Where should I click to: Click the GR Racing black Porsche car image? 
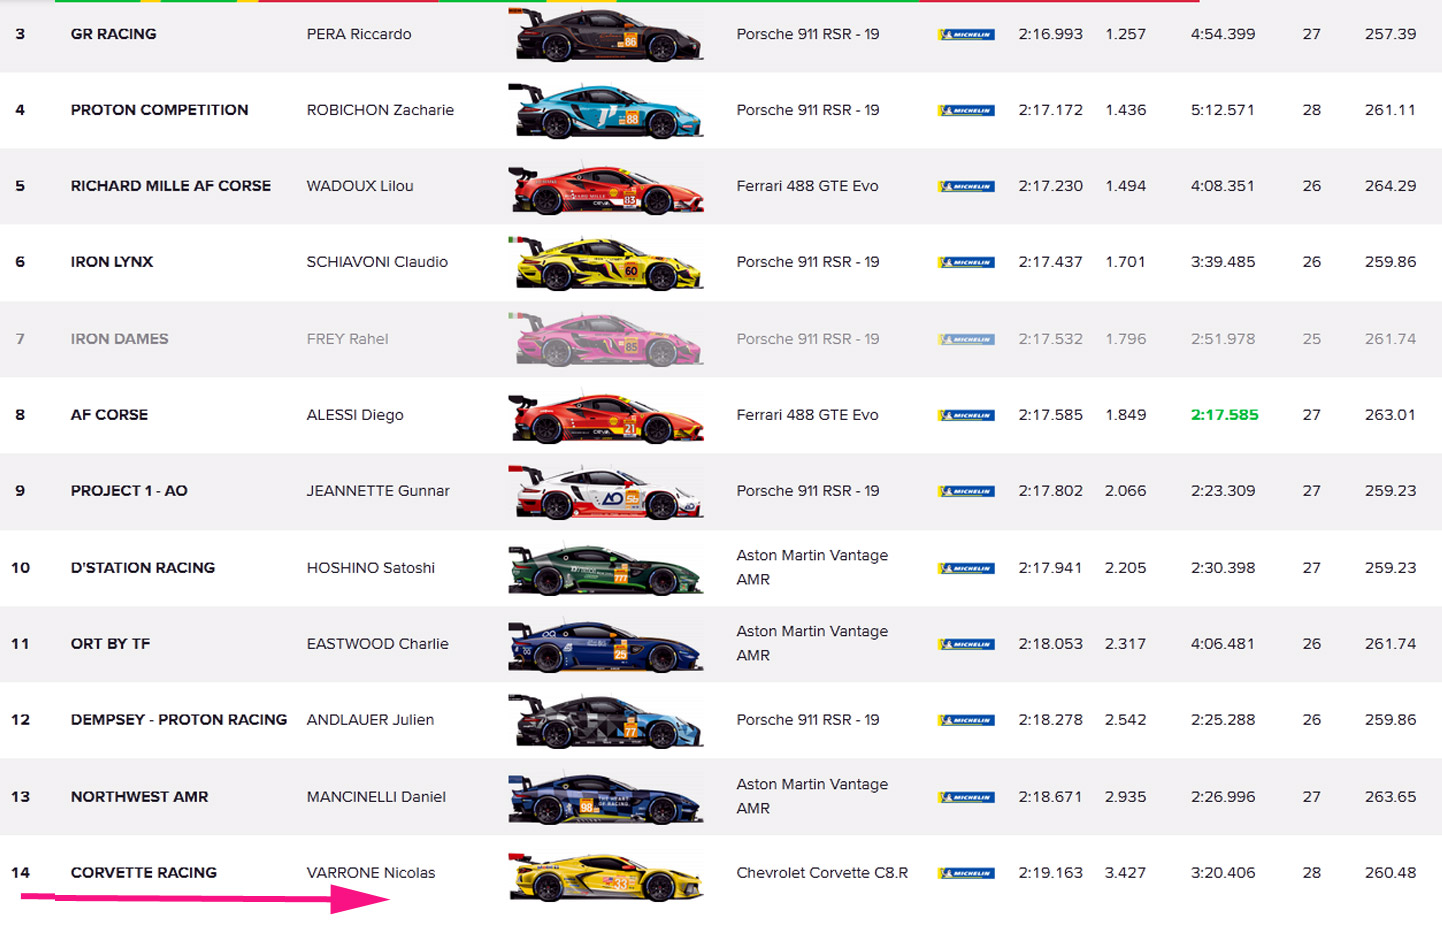(606, 35)
